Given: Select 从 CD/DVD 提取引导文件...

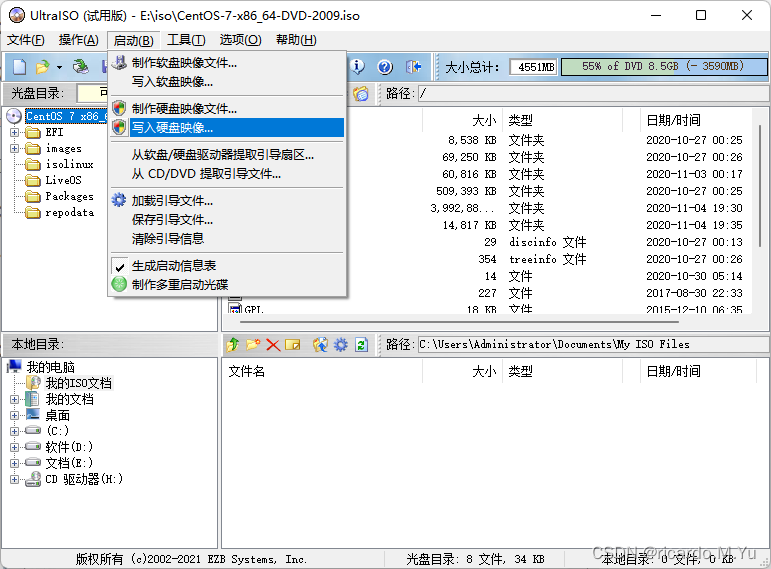Looking at the screenshot, I should pos(227,174).
